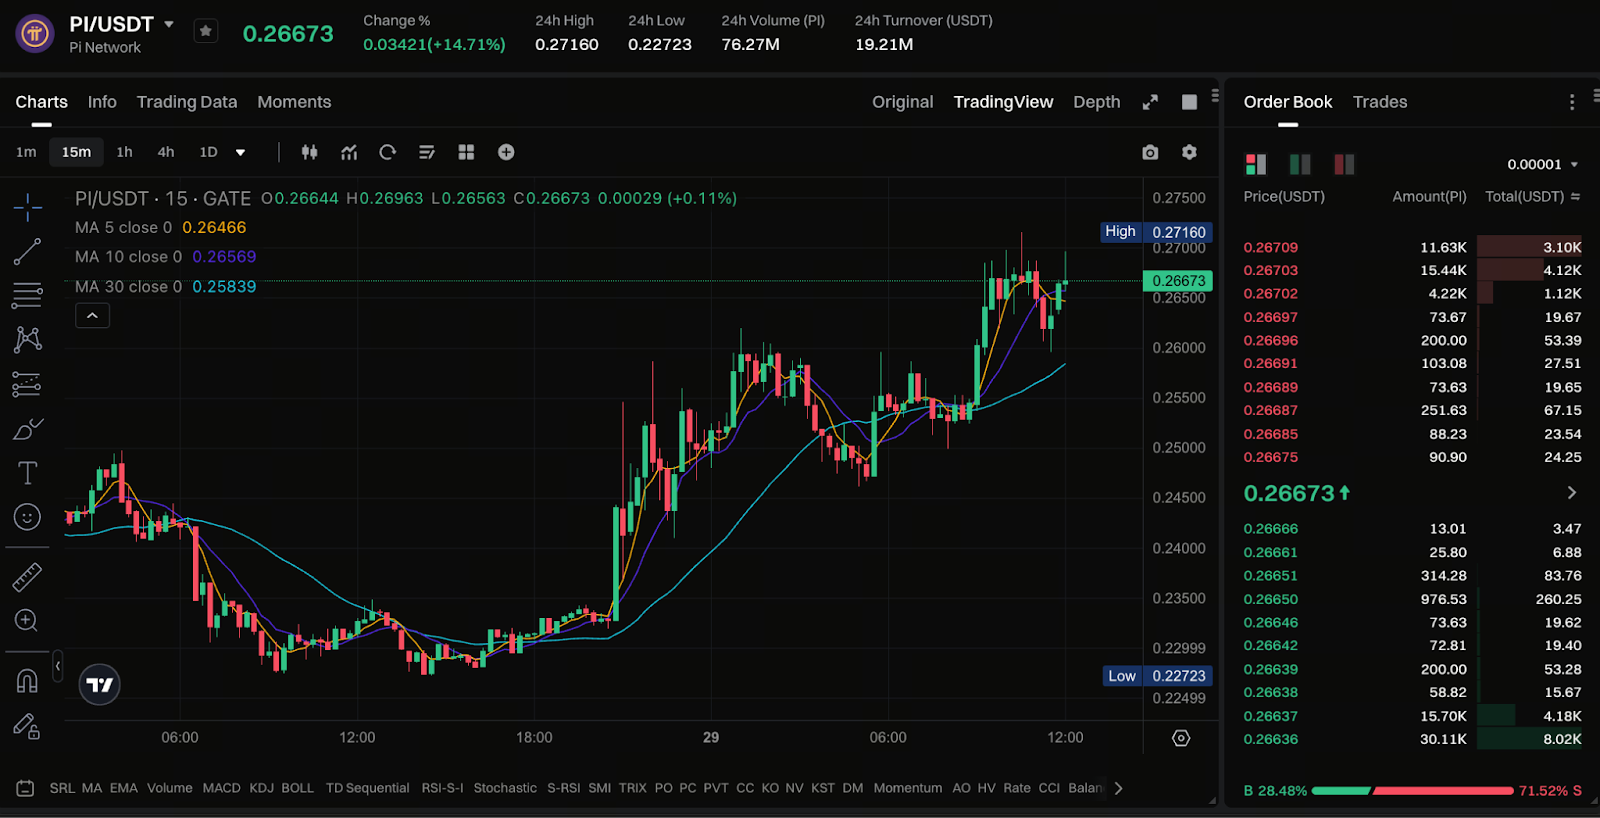Screen dimensions: 1600x818
Task: Select the 1D timeframe
Action: pyautogui.click(x=208, y=152)
